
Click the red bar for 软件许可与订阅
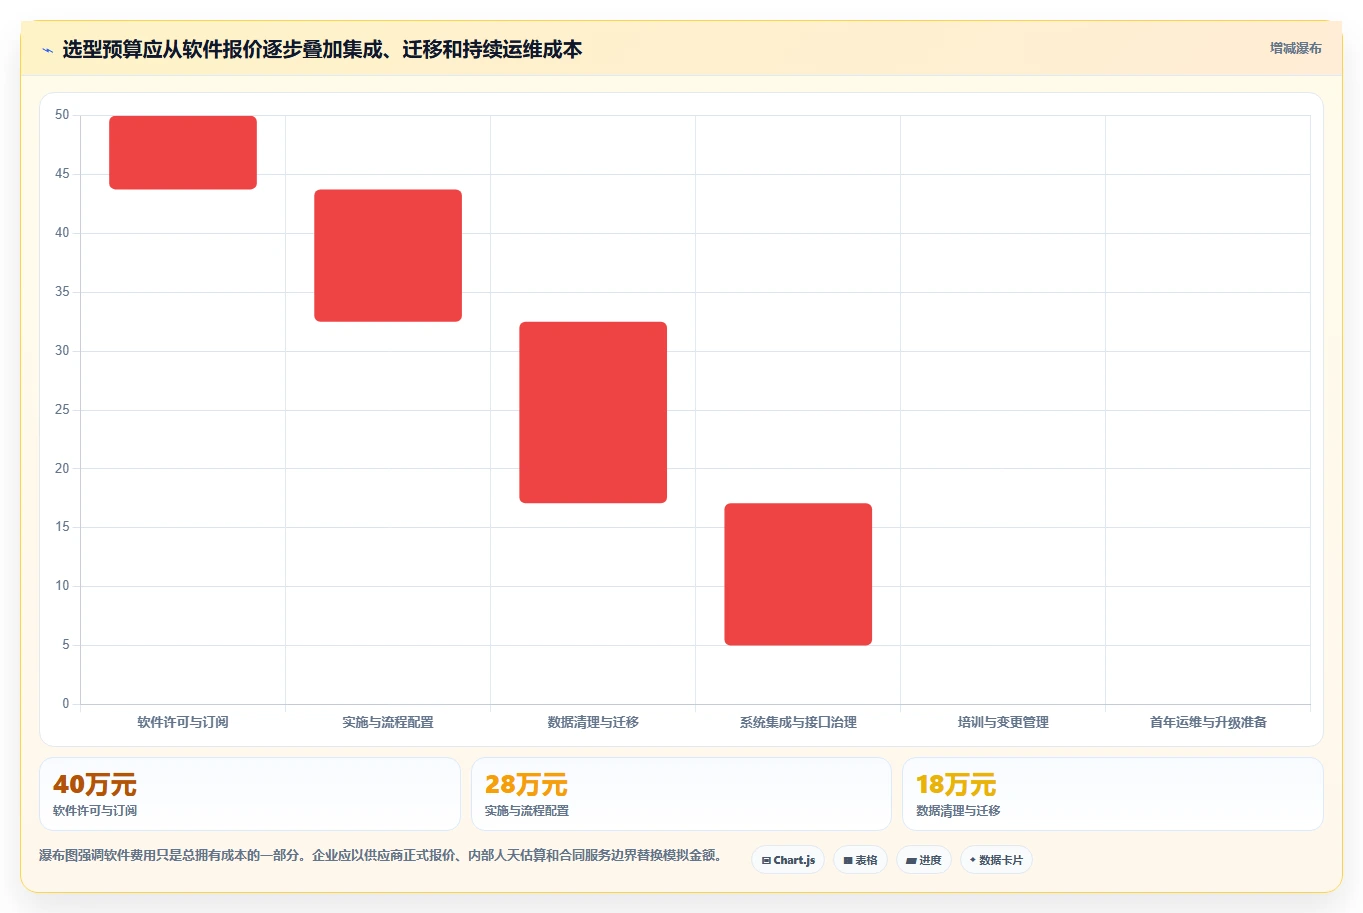coord(183,152)
